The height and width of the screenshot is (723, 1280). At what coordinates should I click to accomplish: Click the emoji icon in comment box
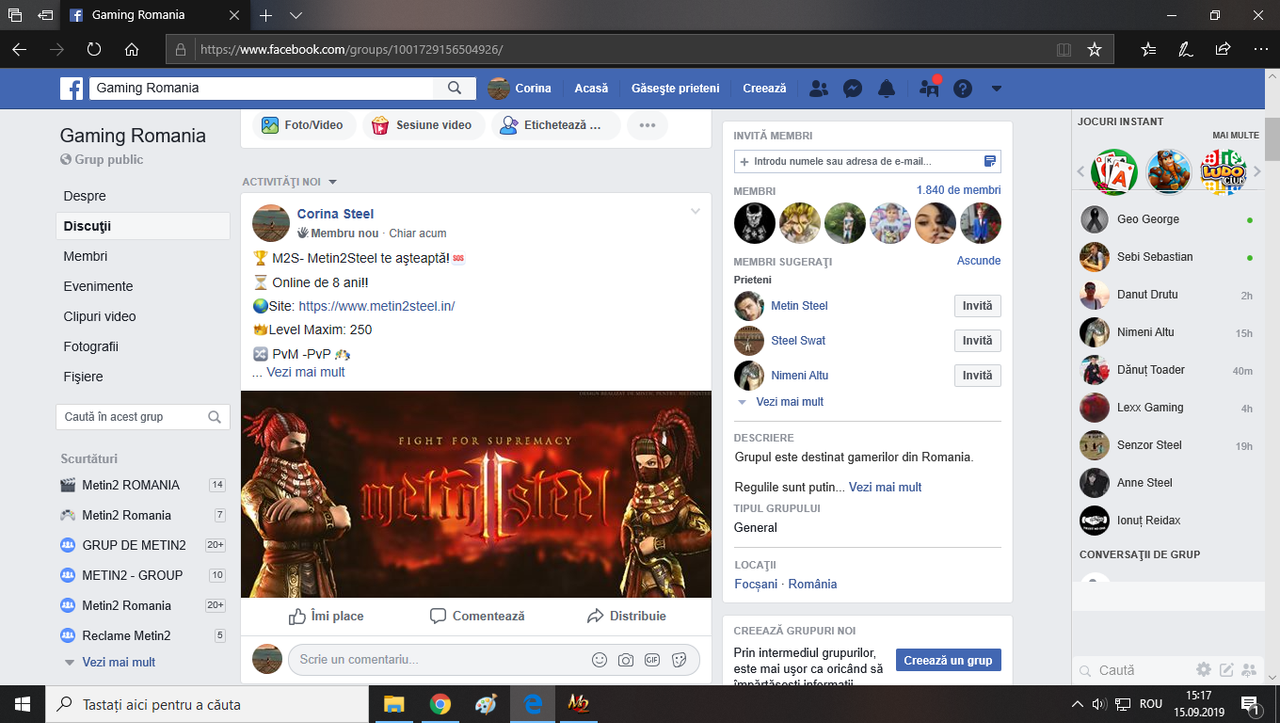(599, 660)
